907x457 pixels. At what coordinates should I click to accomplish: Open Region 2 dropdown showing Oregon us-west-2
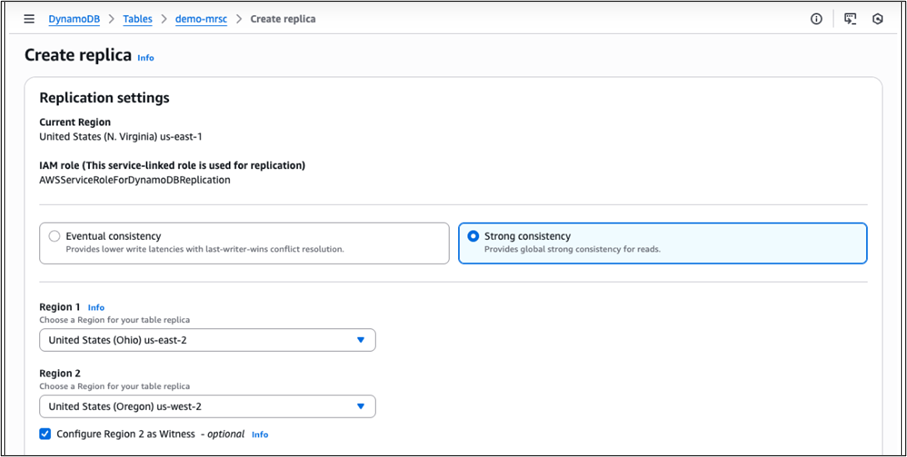click(207, 407)
